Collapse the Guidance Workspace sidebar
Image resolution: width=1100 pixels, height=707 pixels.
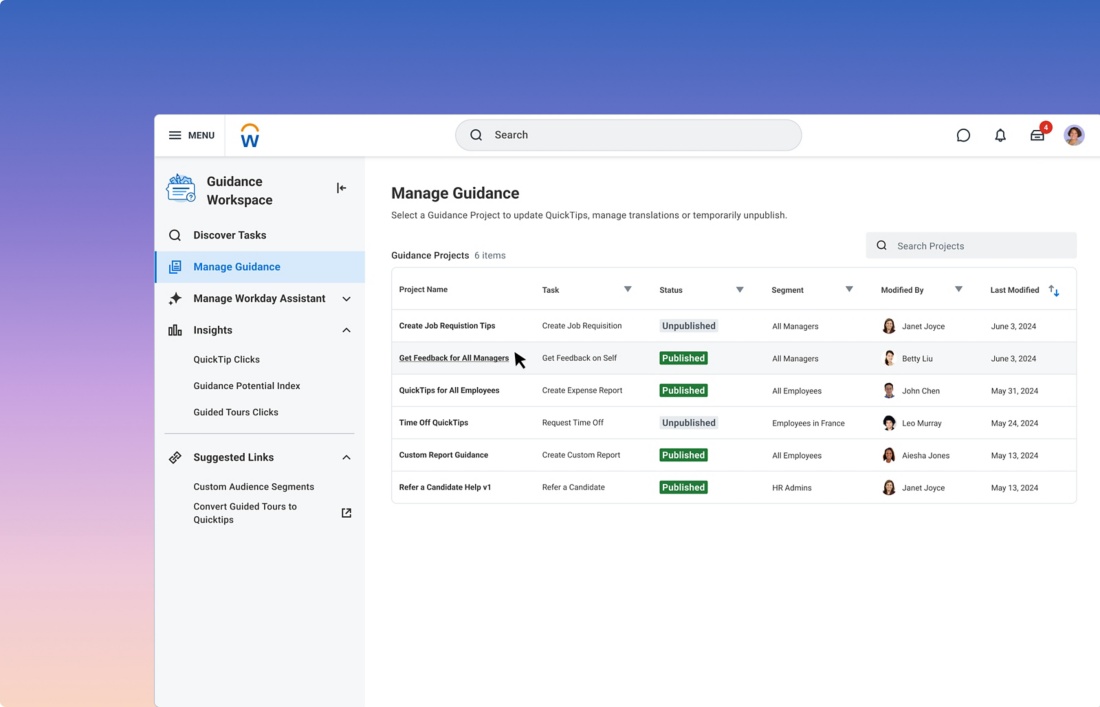tap(341, 188)
